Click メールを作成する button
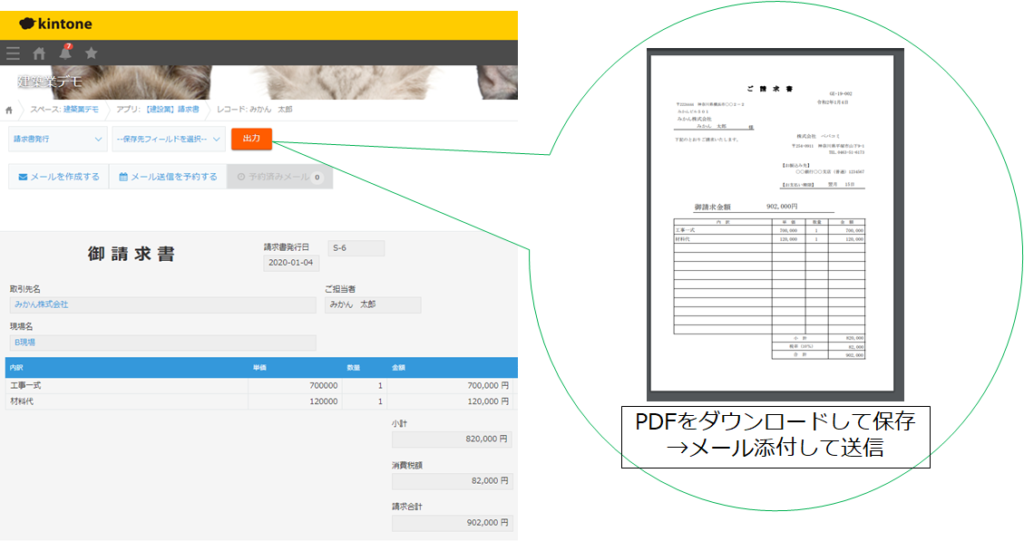This screenshot has height=541, width=1024. click(x=59, y=176)
